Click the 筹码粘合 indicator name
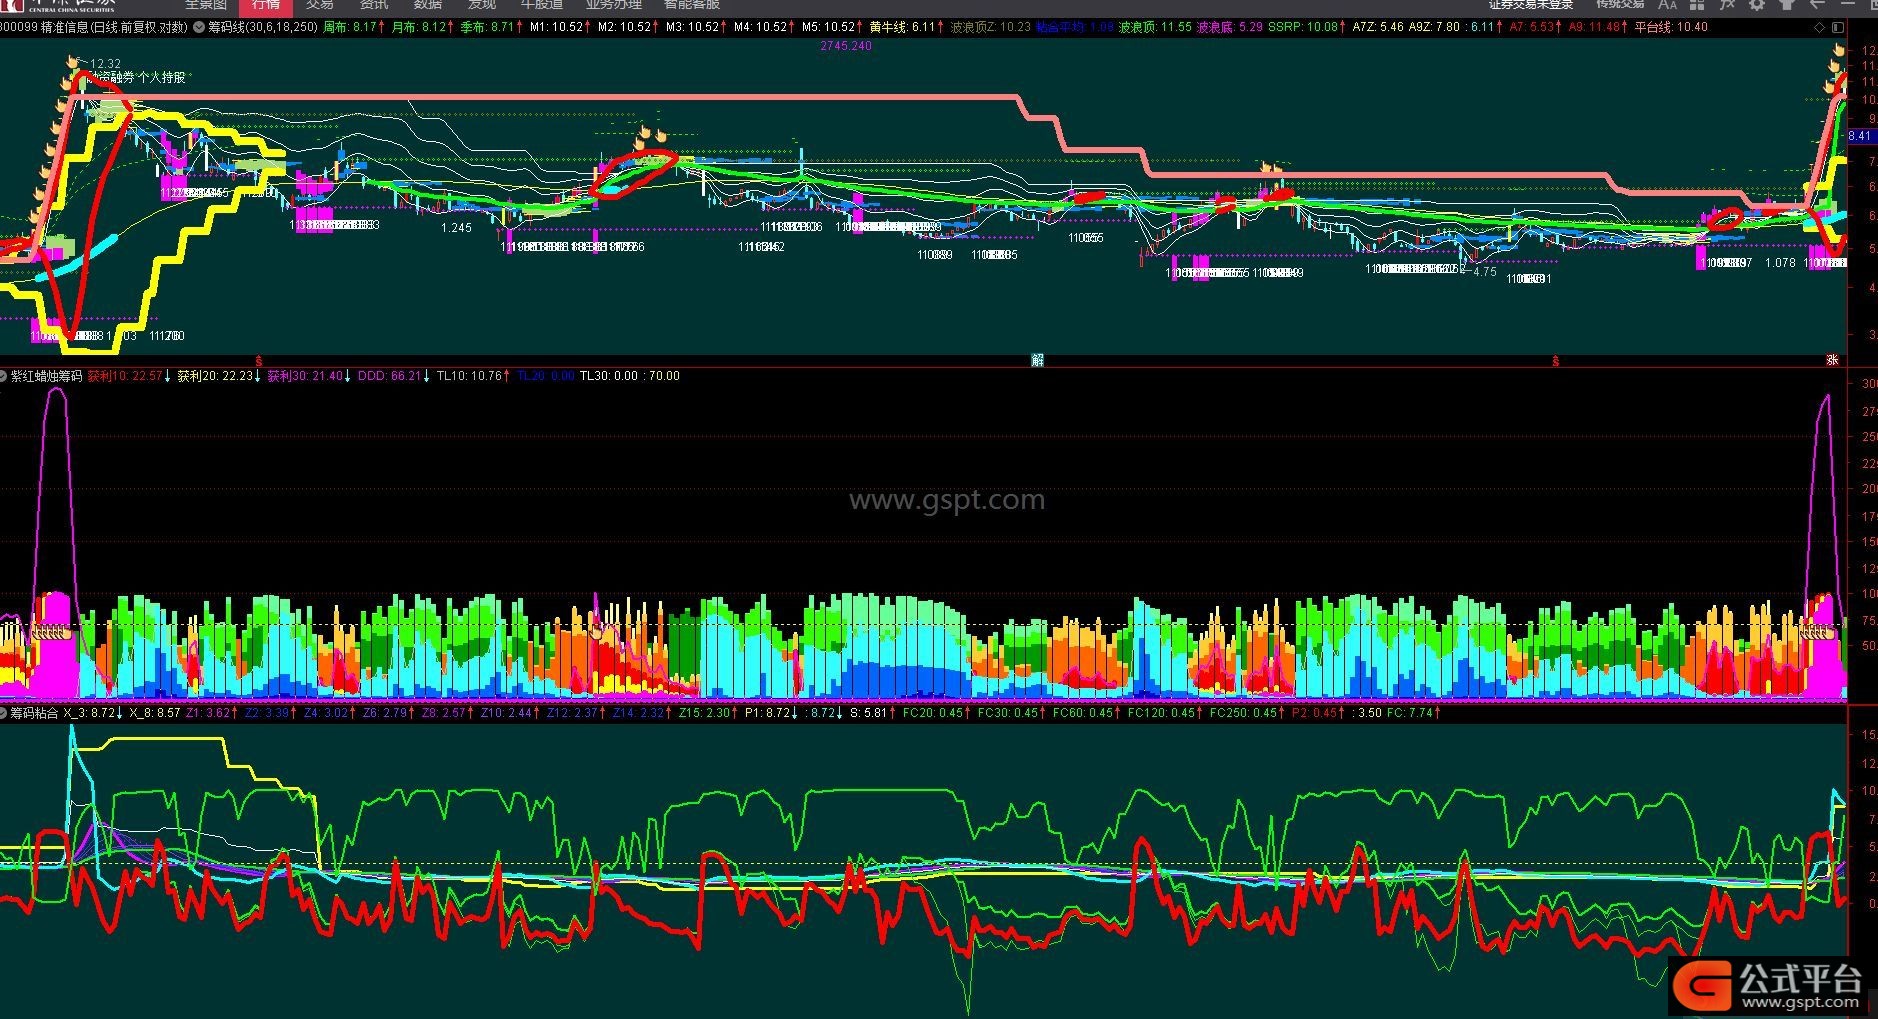The height and width of the screenshot is (1019, 1878). coord(35,713)
